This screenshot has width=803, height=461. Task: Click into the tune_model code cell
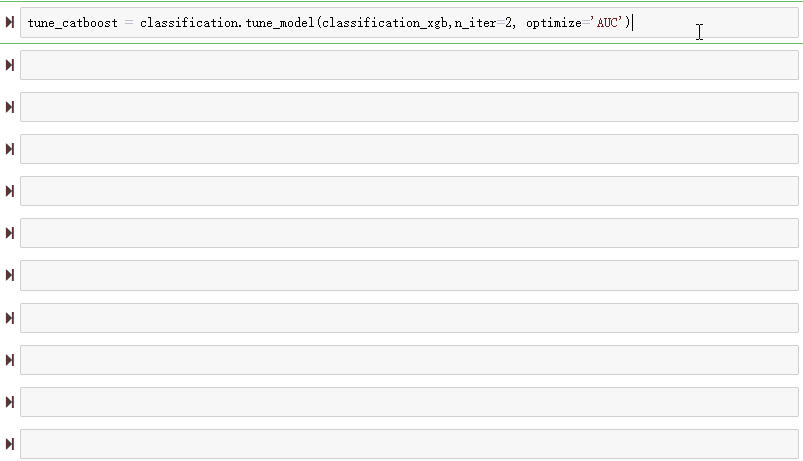(400, 22)
